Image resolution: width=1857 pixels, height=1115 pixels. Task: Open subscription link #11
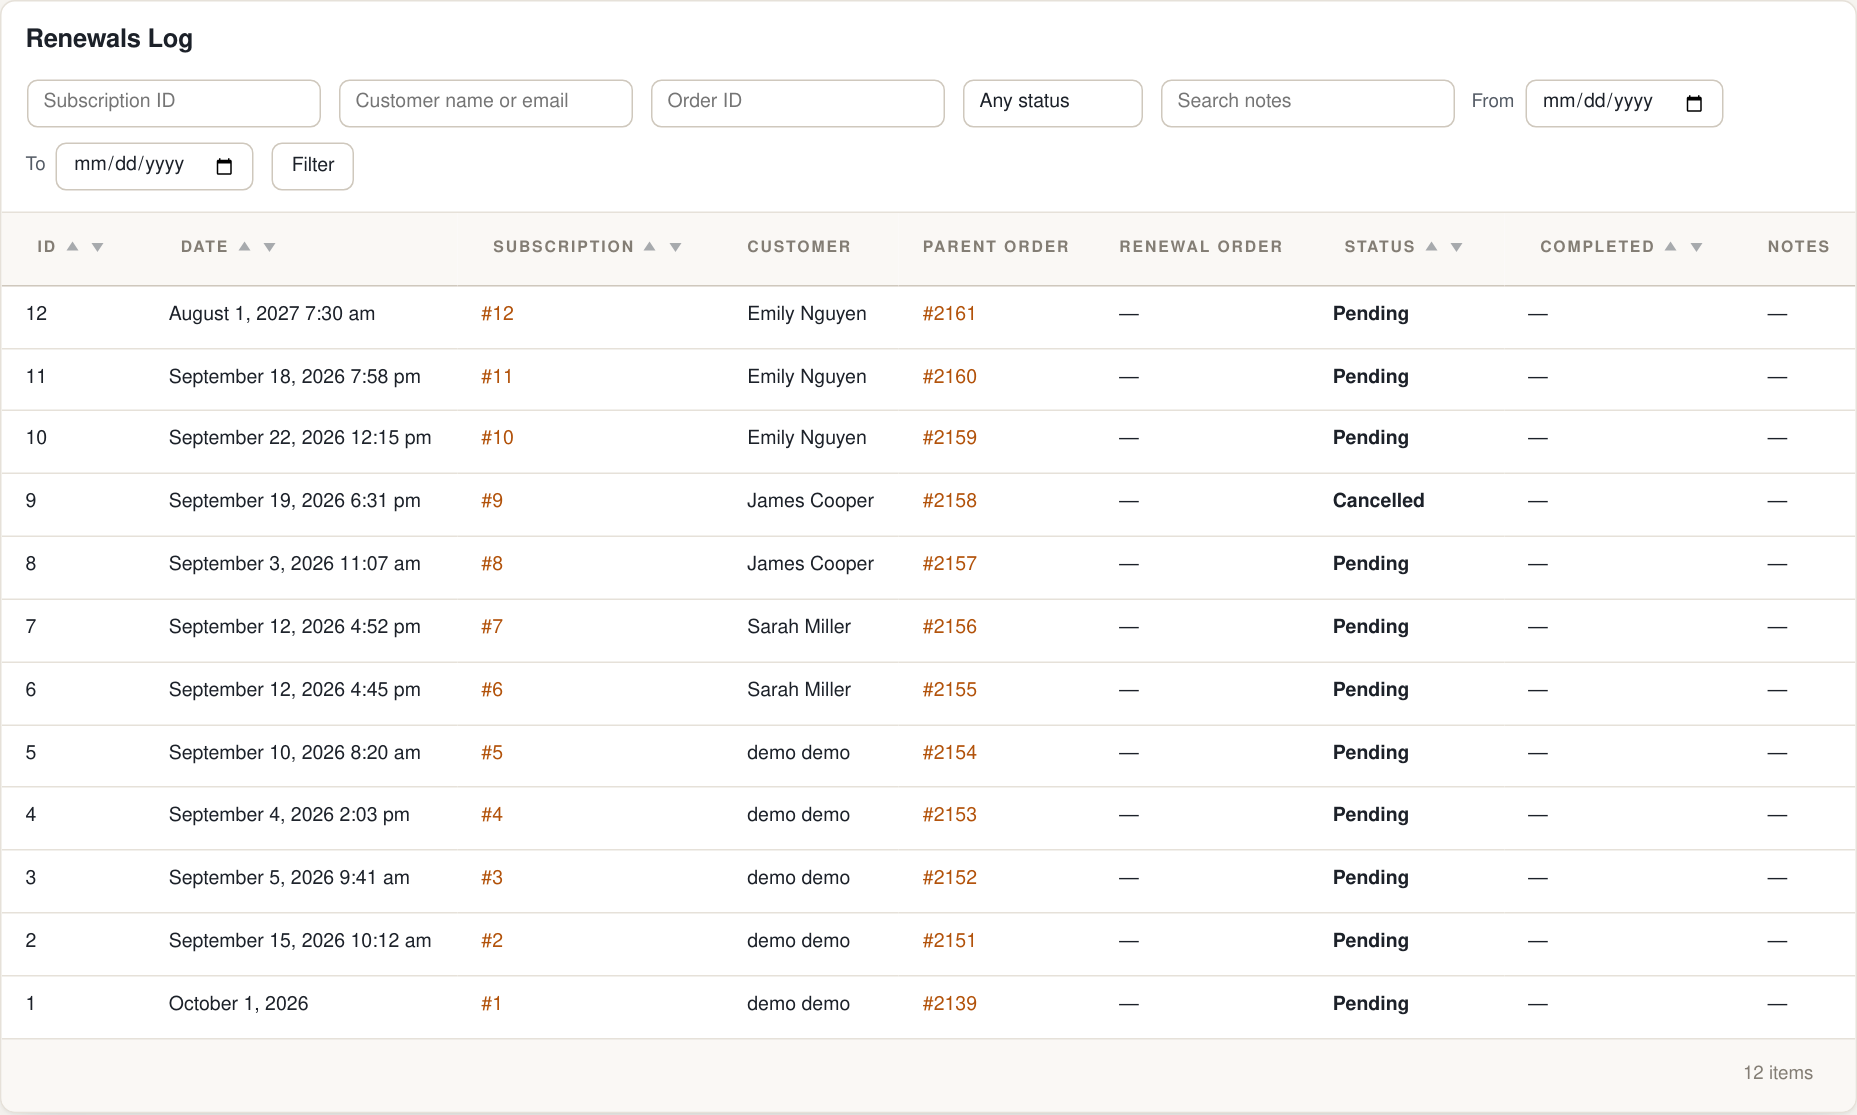tap(496, 377)
